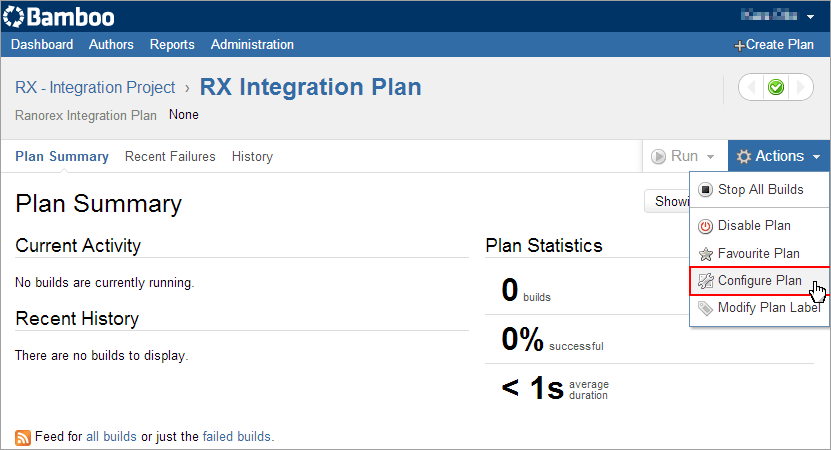
Task: Open the Authors page
Action: [x=111, y=45]
